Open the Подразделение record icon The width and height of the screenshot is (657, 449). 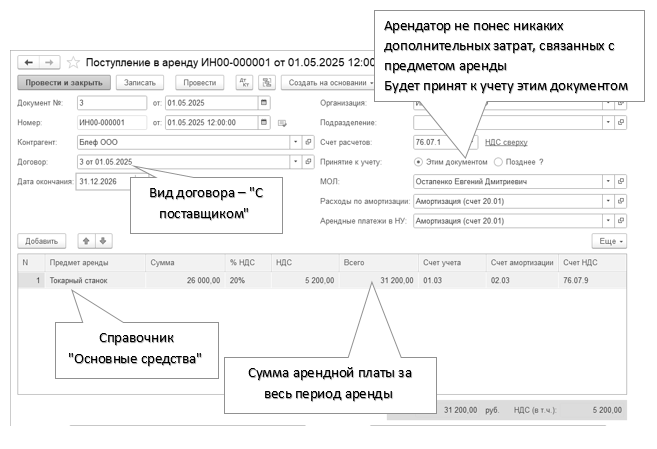tap(621, 122)
